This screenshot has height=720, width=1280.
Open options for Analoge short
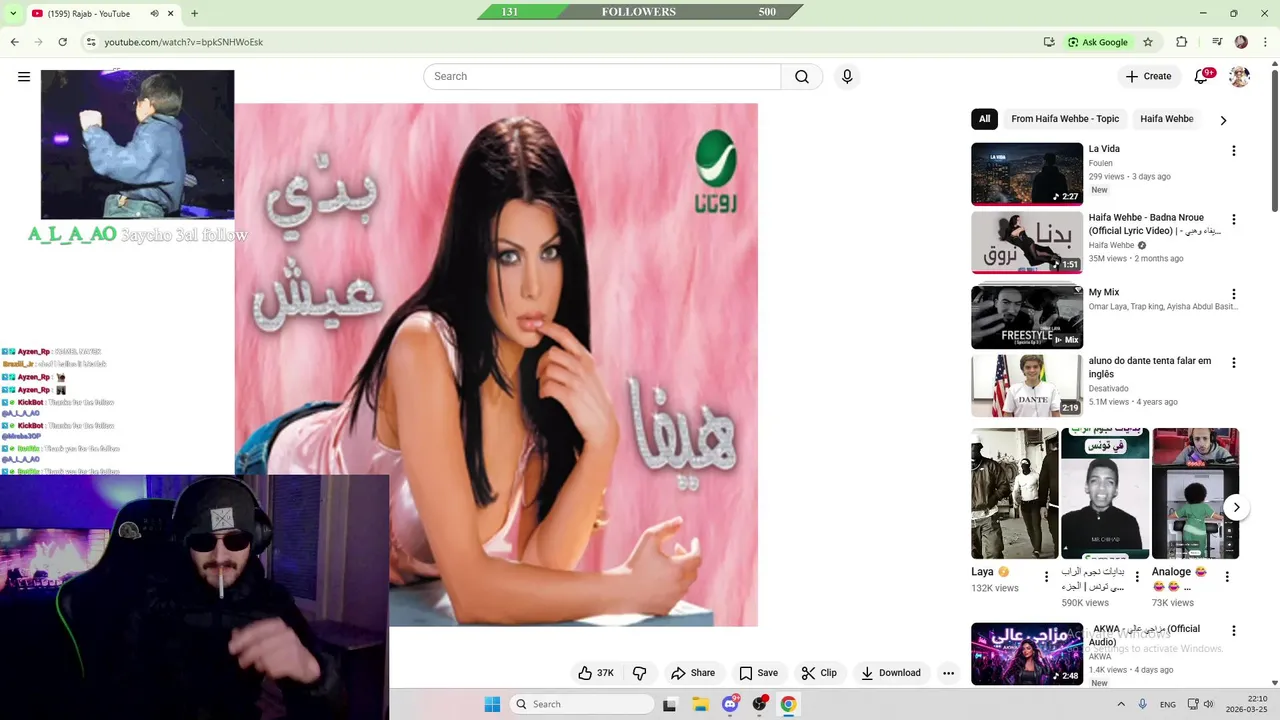pyautogui.click(x=1227, y=577)
